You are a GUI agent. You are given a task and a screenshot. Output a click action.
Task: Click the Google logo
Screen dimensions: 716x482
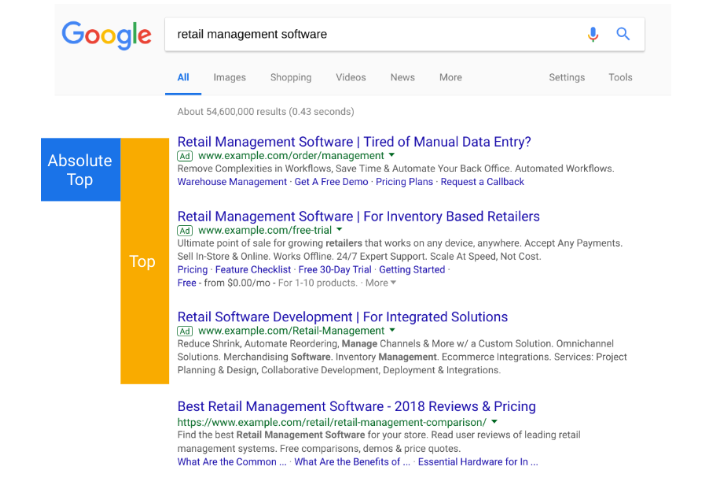[x=106, y=35]
